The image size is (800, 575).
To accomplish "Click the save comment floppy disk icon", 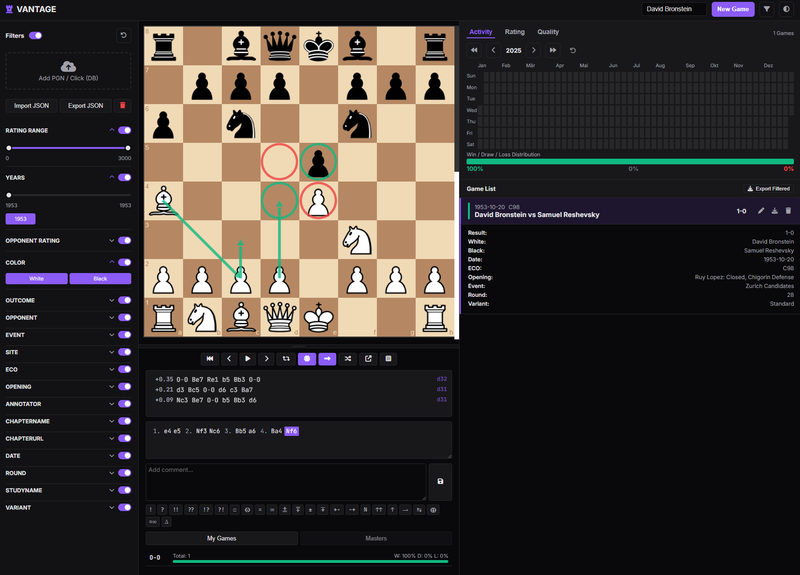I will (x=440, y=481).
